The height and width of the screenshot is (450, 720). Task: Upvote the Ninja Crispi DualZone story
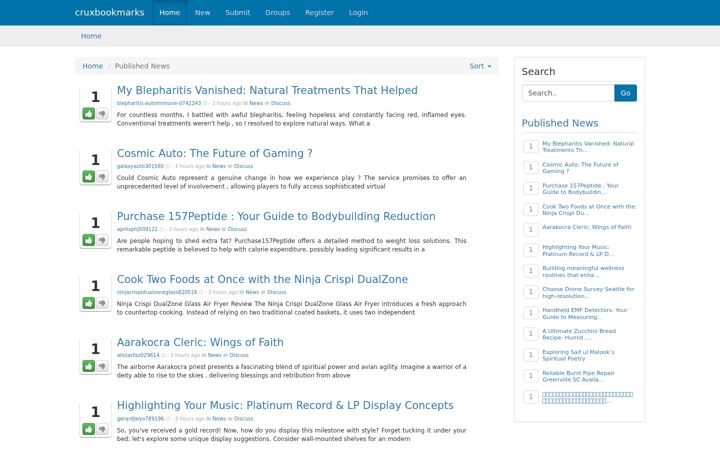[89, 303]
